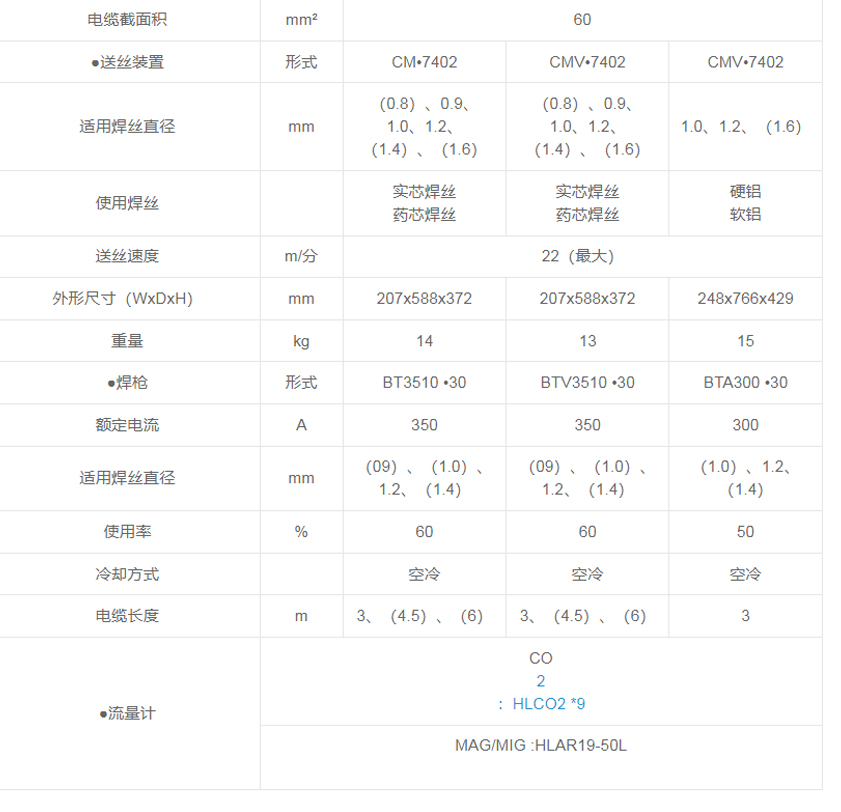Click the rated current 350 A cell

tap(424, 424)
